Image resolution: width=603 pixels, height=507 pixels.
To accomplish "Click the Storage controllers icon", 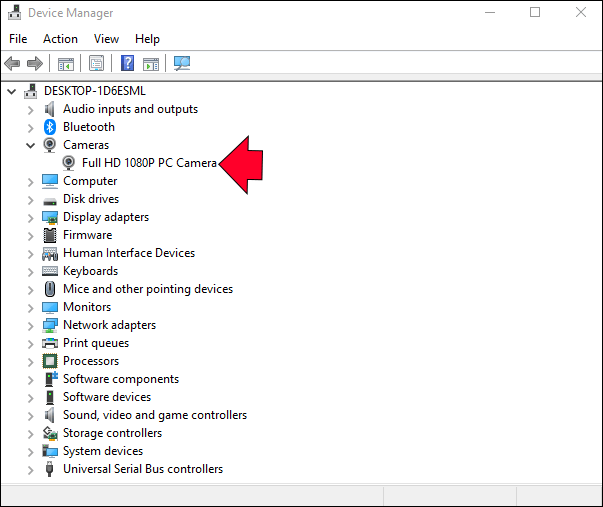I will (x=50, y=434).
